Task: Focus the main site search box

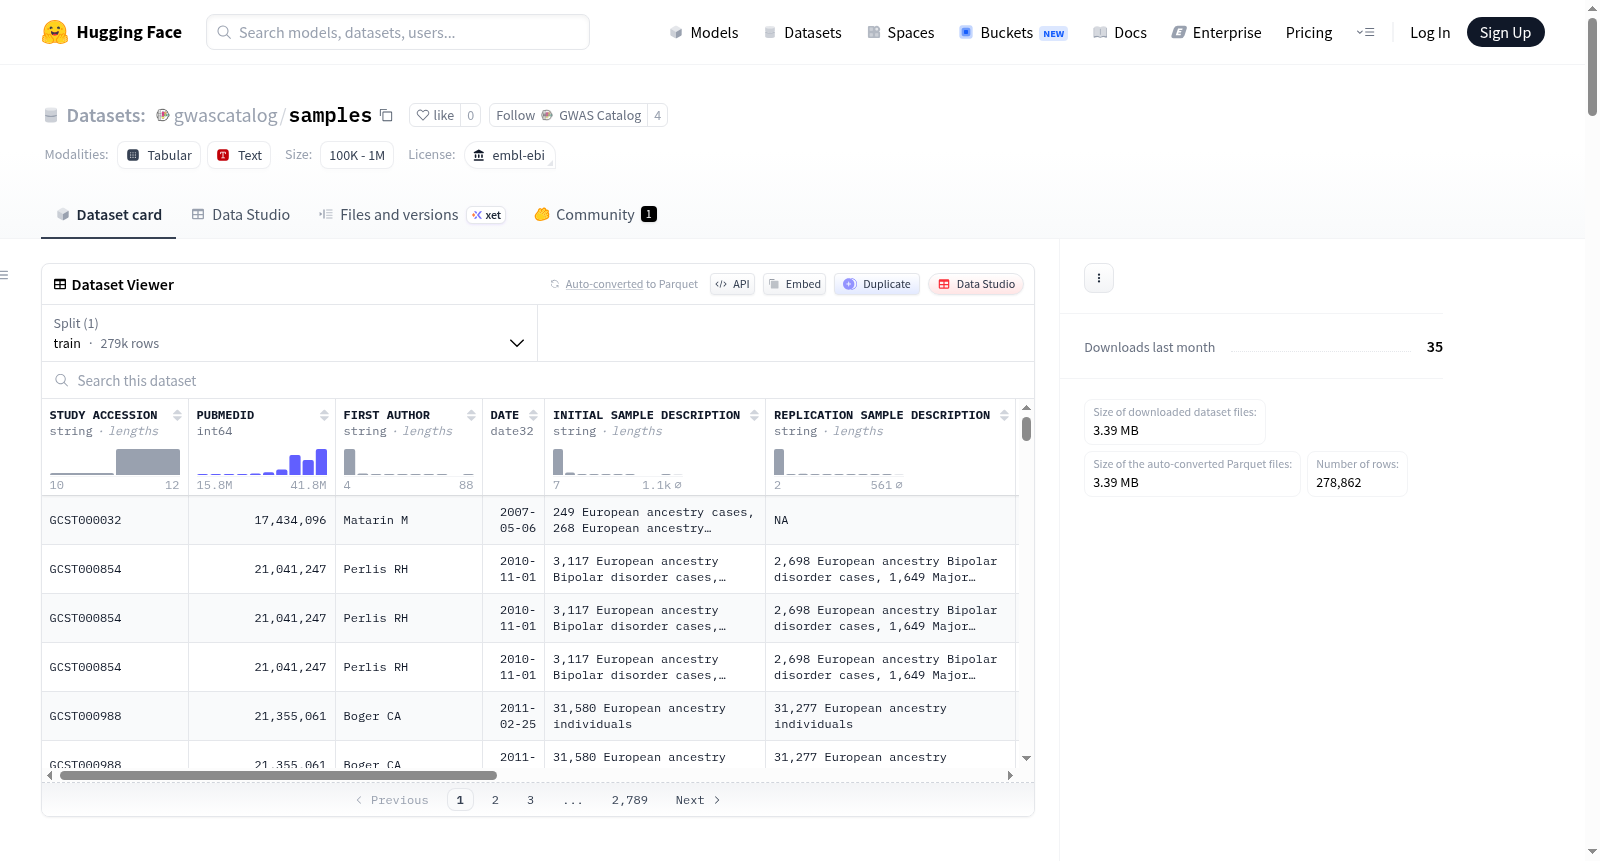Action: [398, 32]
